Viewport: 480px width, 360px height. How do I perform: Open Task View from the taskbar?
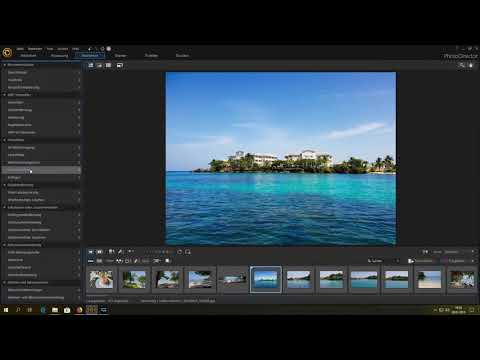30,310
